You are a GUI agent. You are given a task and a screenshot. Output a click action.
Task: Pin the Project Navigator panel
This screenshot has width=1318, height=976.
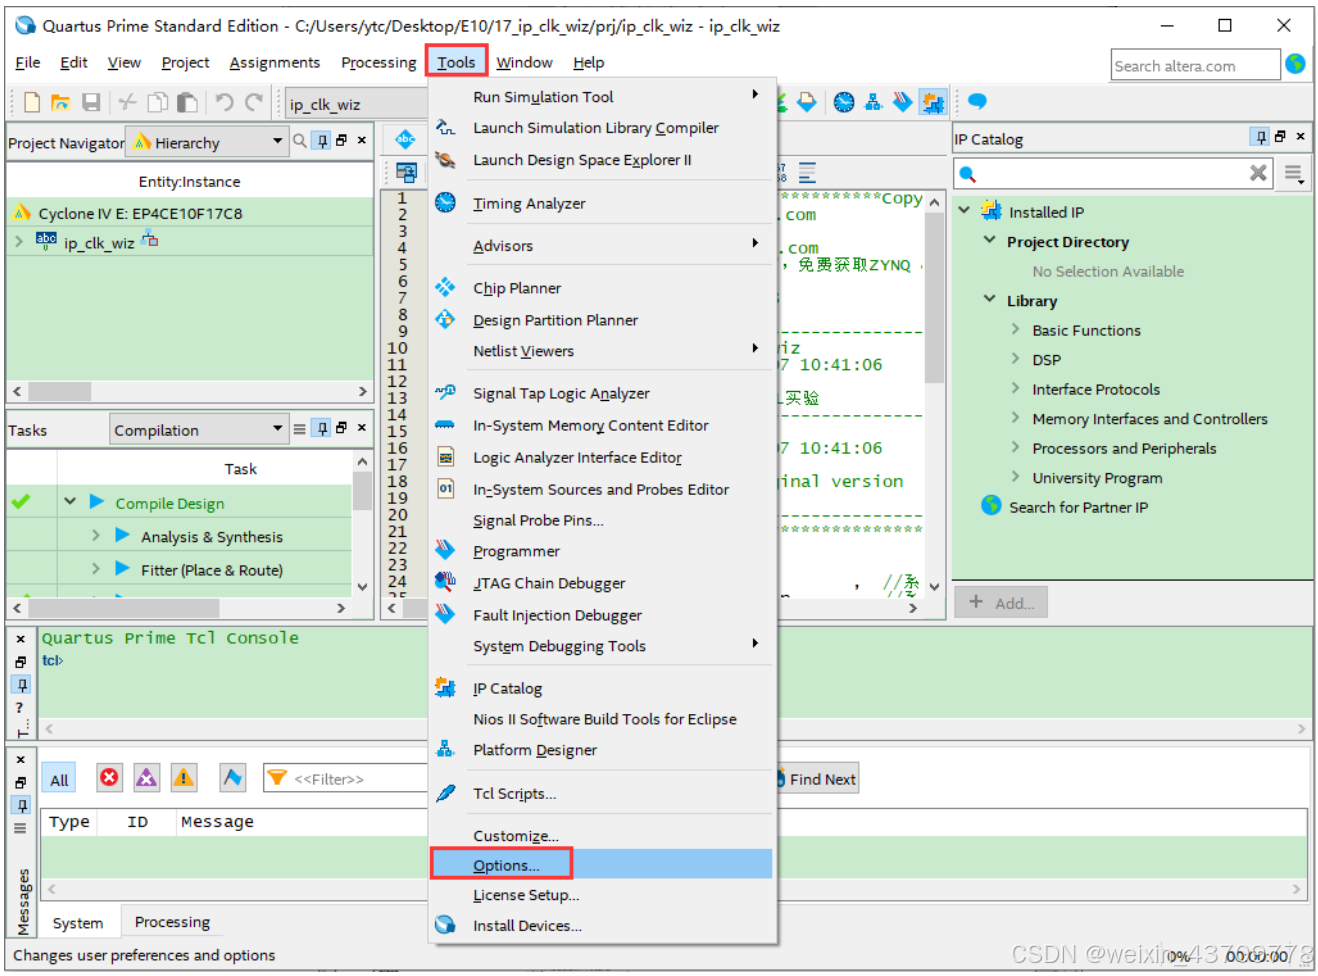pyautogui.click(x=322, y=141)
